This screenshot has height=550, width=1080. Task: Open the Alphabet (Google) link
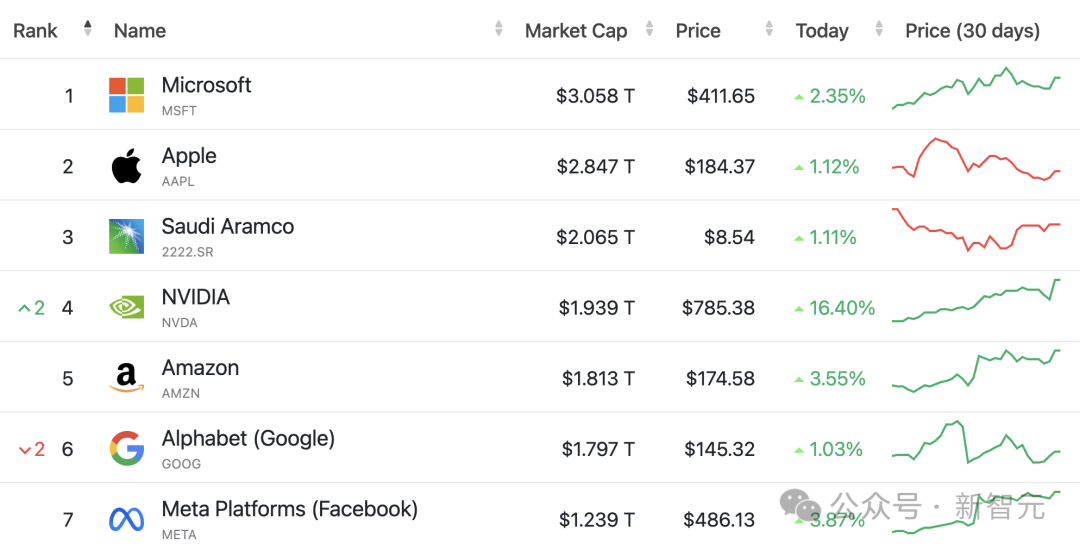coord(249,438)
